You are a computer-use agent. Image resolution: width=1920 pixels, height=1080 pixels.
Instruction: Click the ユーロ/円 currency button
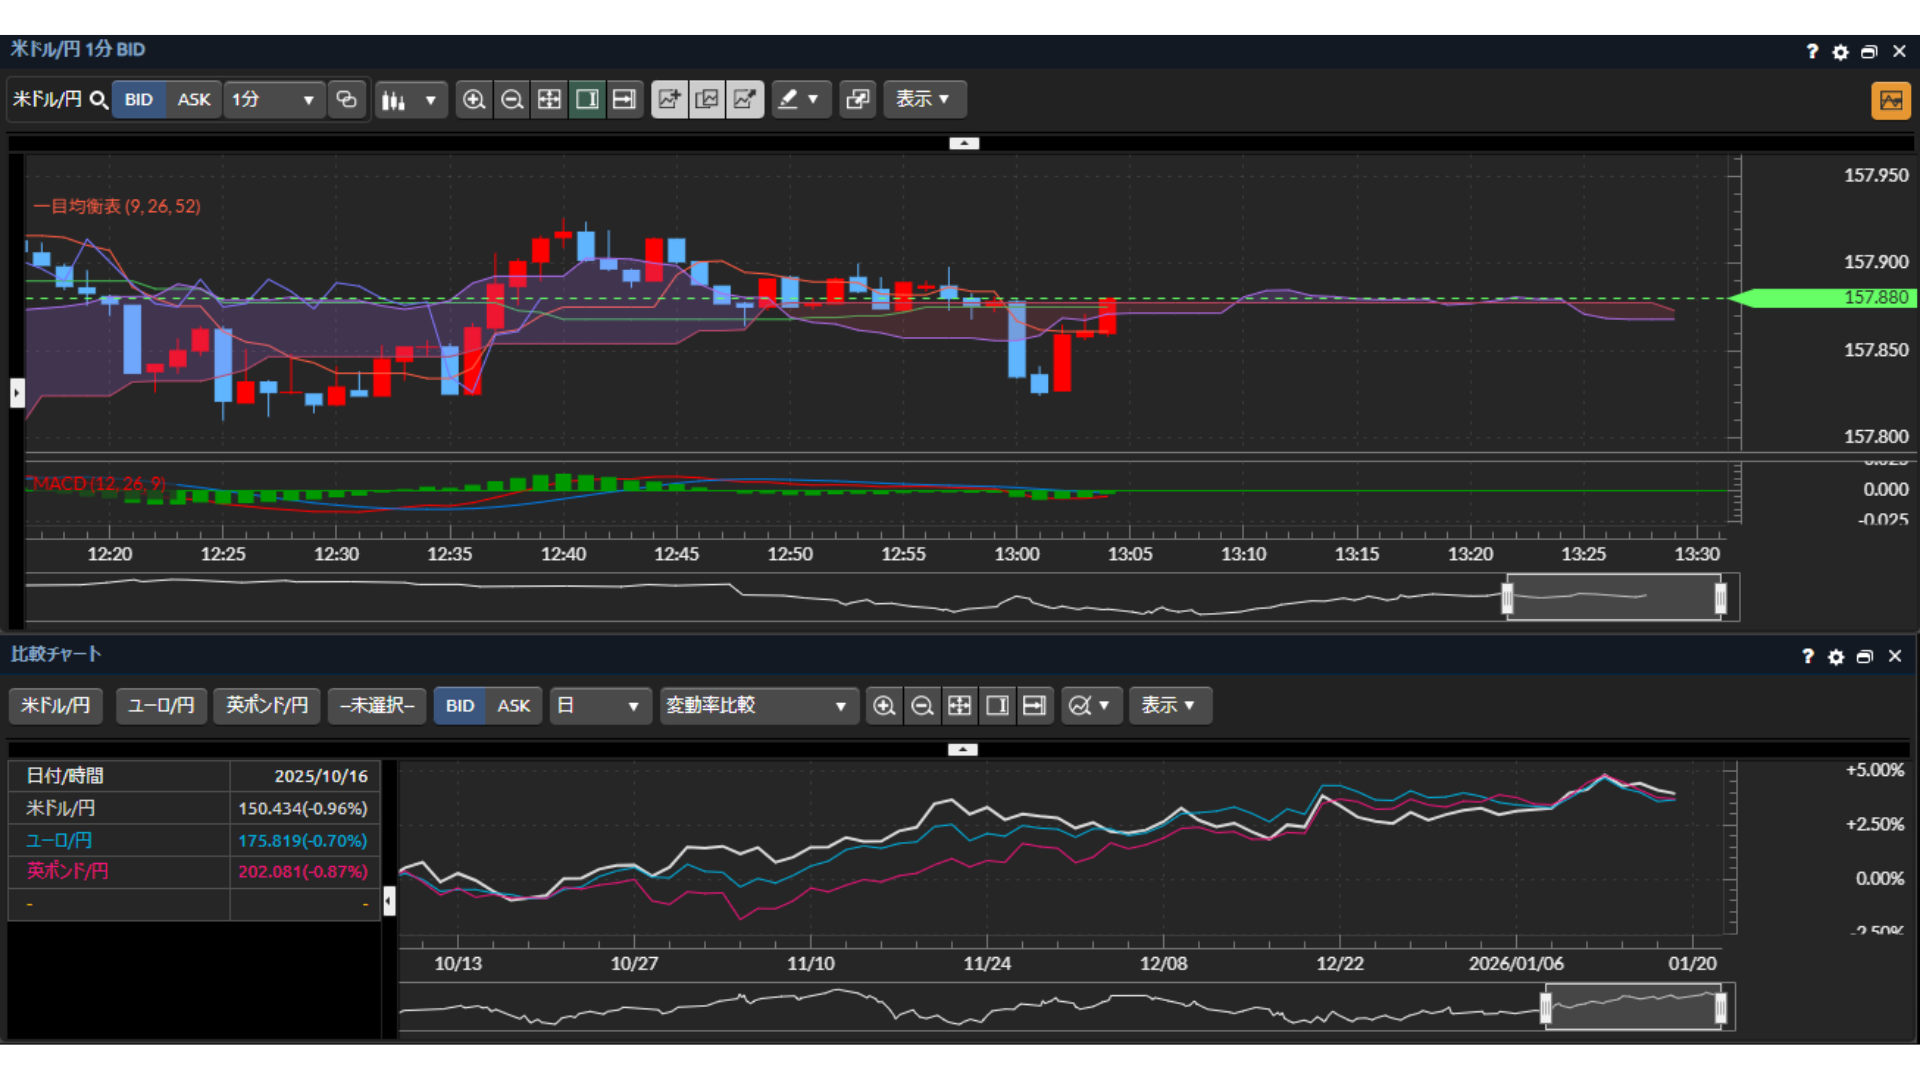pos(161,706)
